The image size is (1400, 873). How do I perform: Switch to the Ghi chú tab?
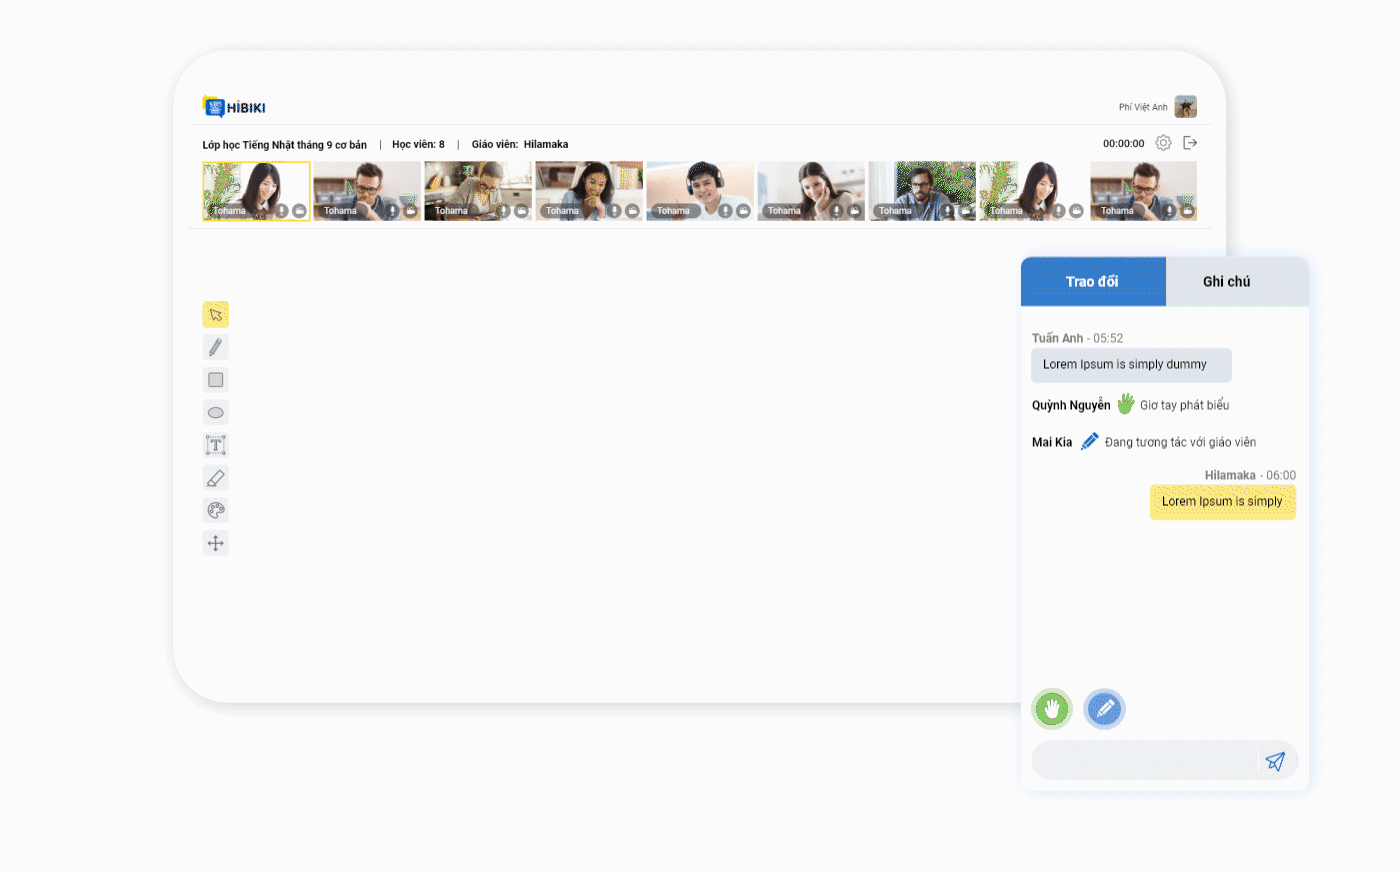[x=1226, y=282]
